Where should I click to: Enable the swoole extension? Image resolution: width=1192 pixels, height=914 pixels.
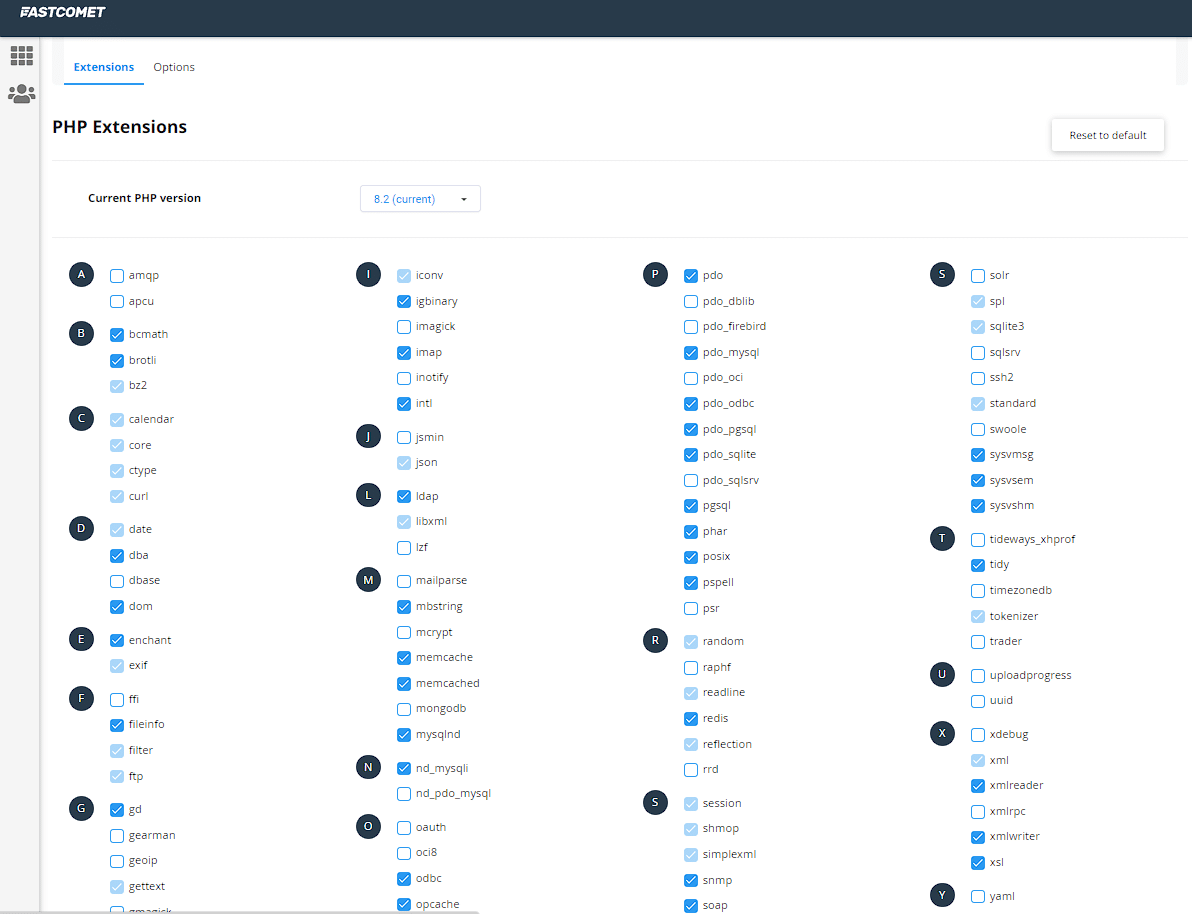(978, 430)
